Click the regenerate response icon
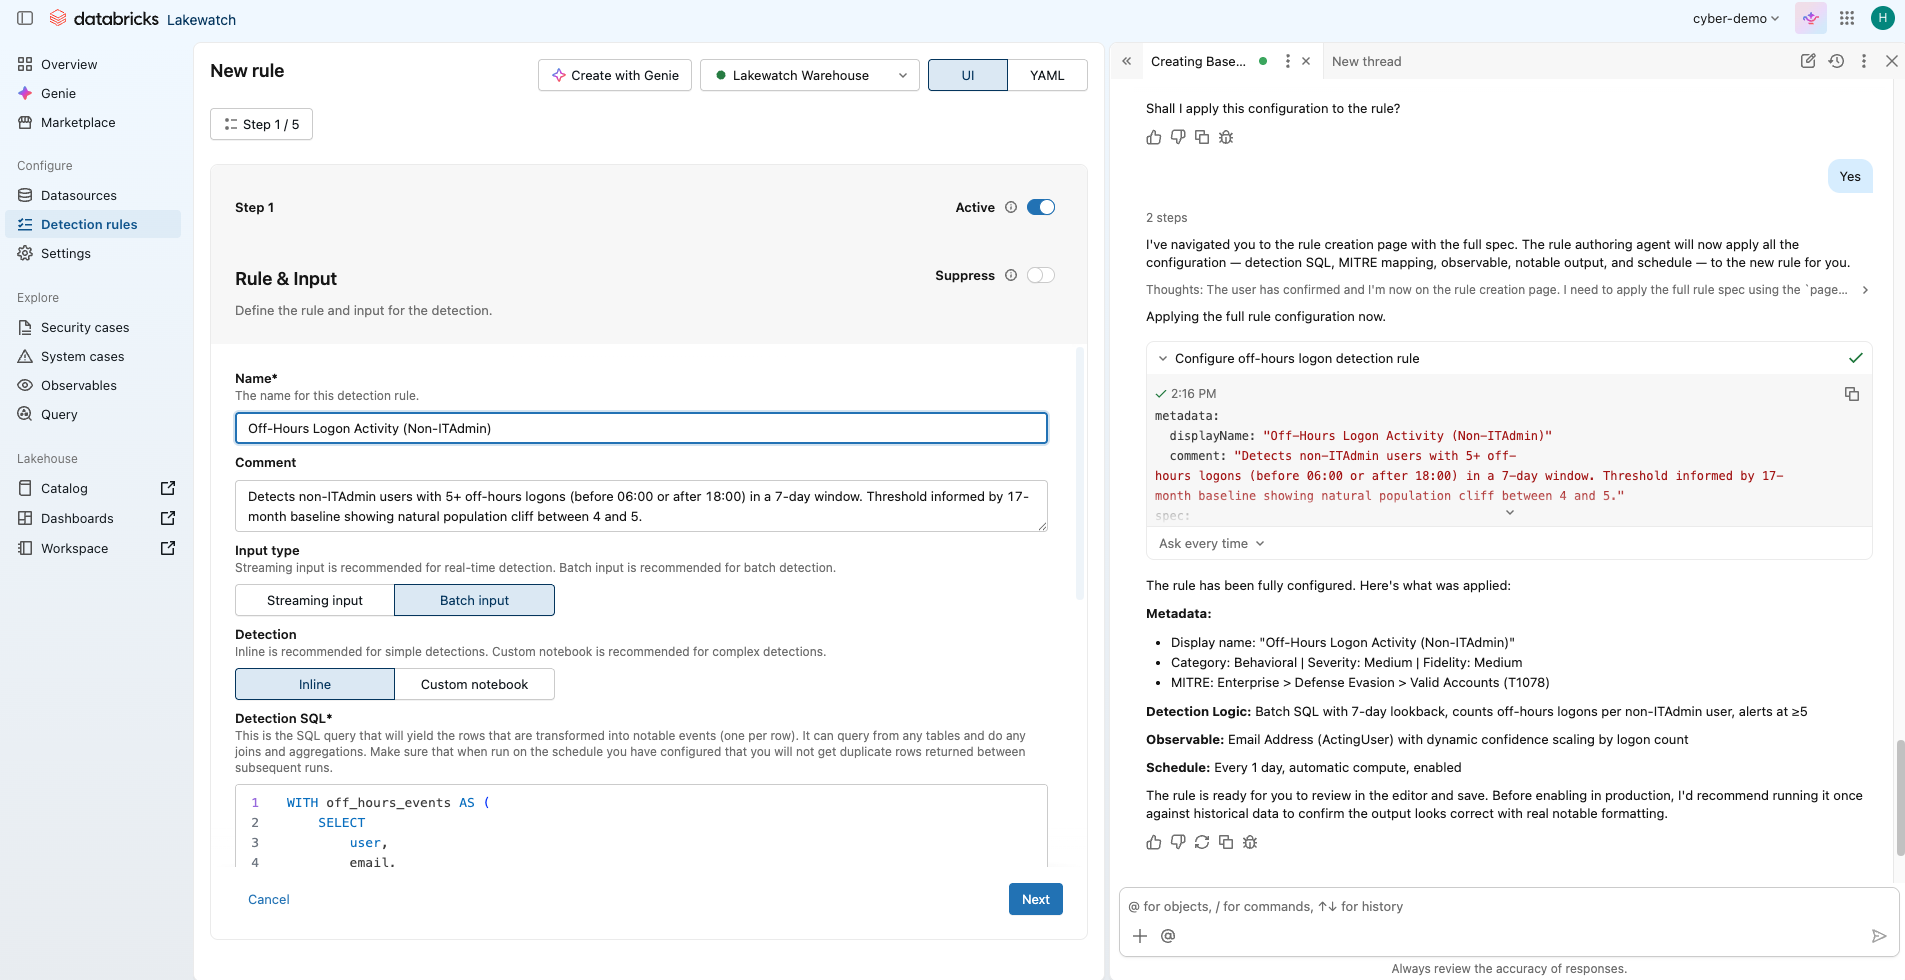This screenshot has width=1905, height=980. click(x=1202, y=842)
